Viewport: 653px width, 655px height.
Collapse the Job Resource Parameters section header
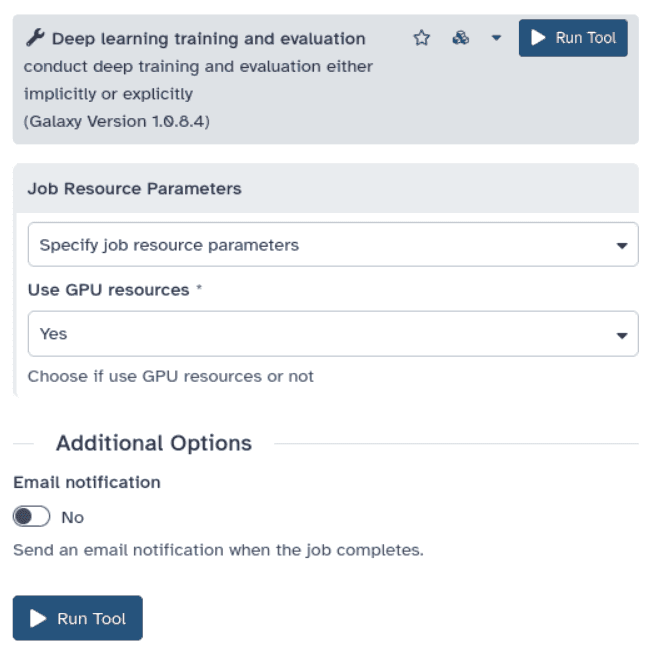click(x=134, y=188)
